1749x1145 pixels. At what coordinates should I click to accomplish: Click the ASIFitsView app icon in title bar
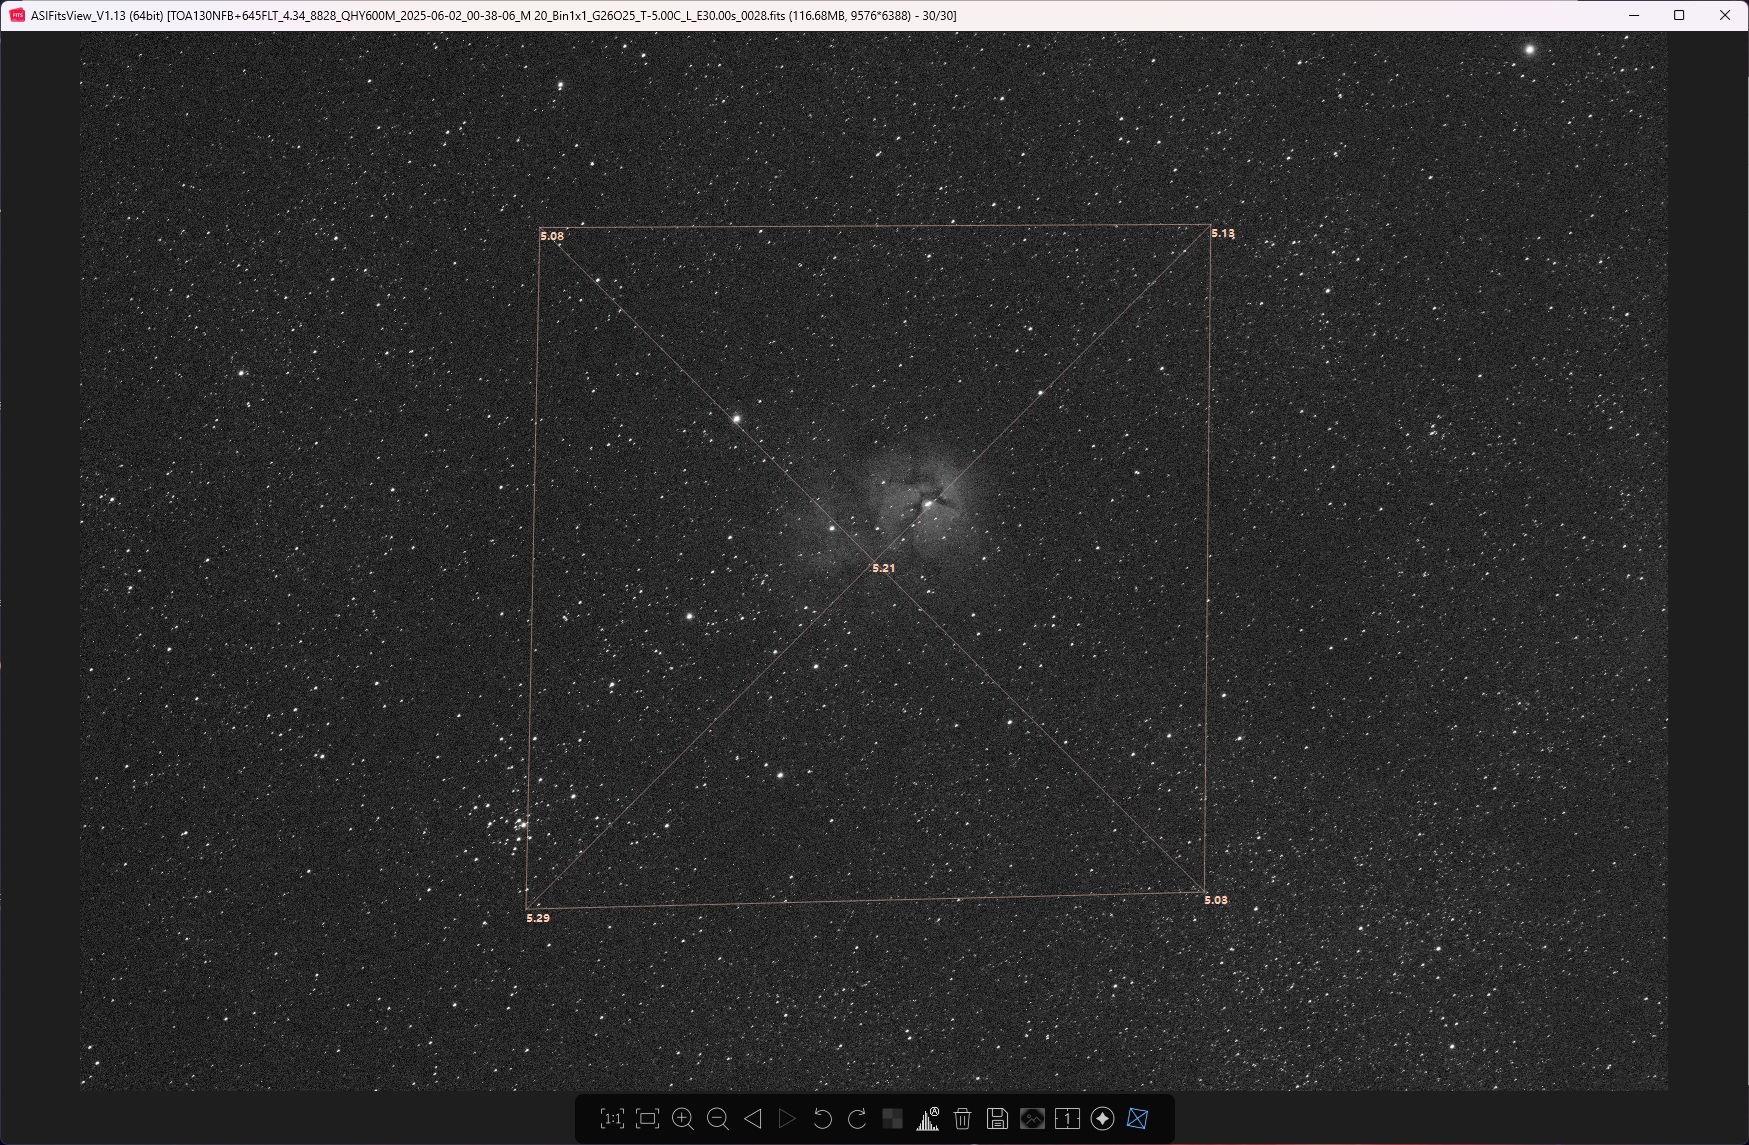tap(17, 15)
